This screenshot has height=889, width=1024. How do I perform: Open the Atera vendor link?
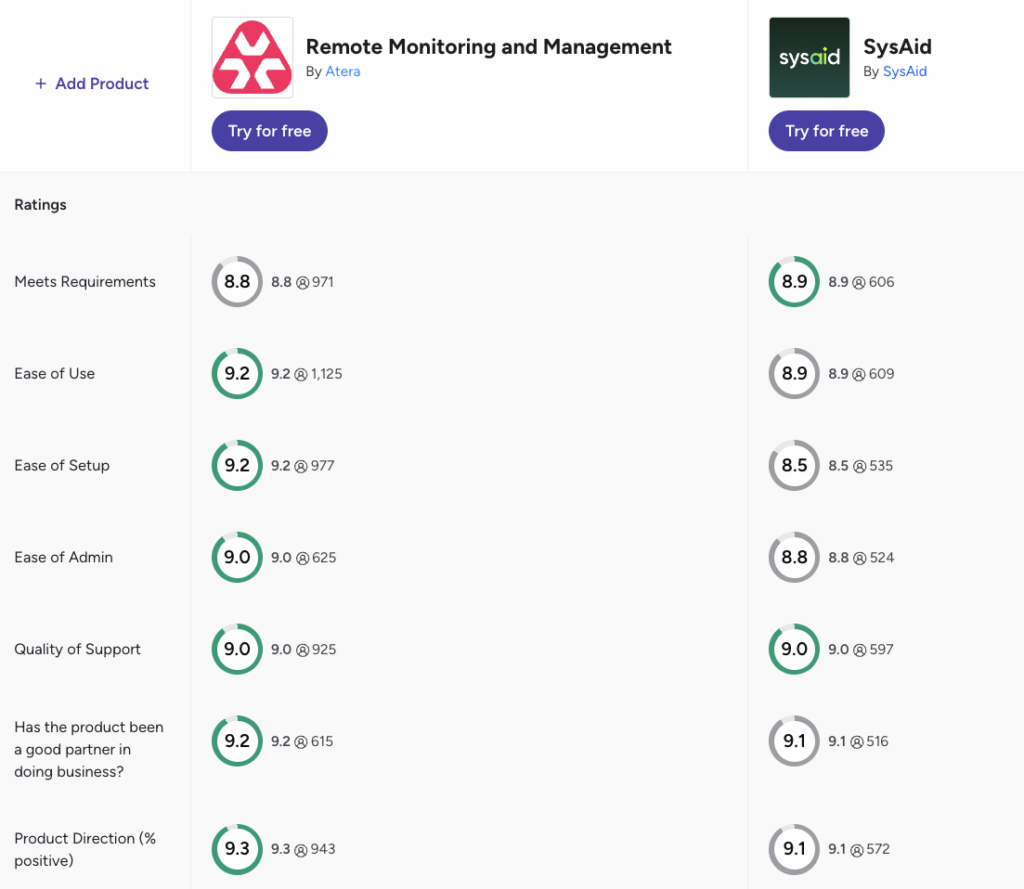pyautogui.click(x=343, y=71)
